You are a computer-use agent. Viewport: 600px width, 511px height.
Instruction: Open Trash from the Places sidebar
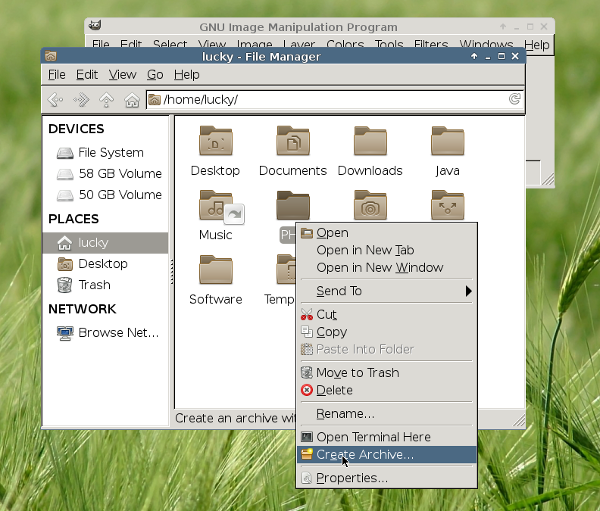pyautogui.click(x=94, y=285)
